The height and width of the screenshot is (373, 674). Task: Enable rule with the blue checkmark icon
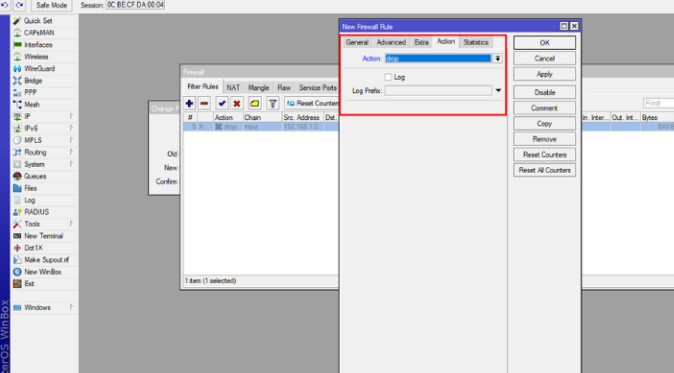pos(222,104)
